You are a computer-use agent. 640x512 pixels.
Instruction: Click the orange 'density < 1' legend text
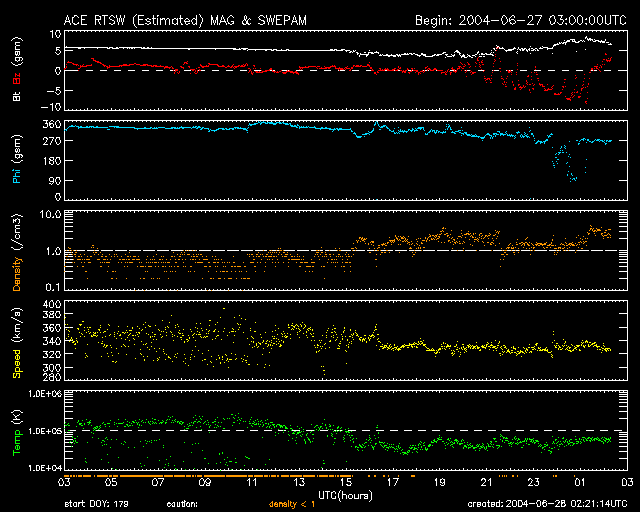click(x=292, y=504)
